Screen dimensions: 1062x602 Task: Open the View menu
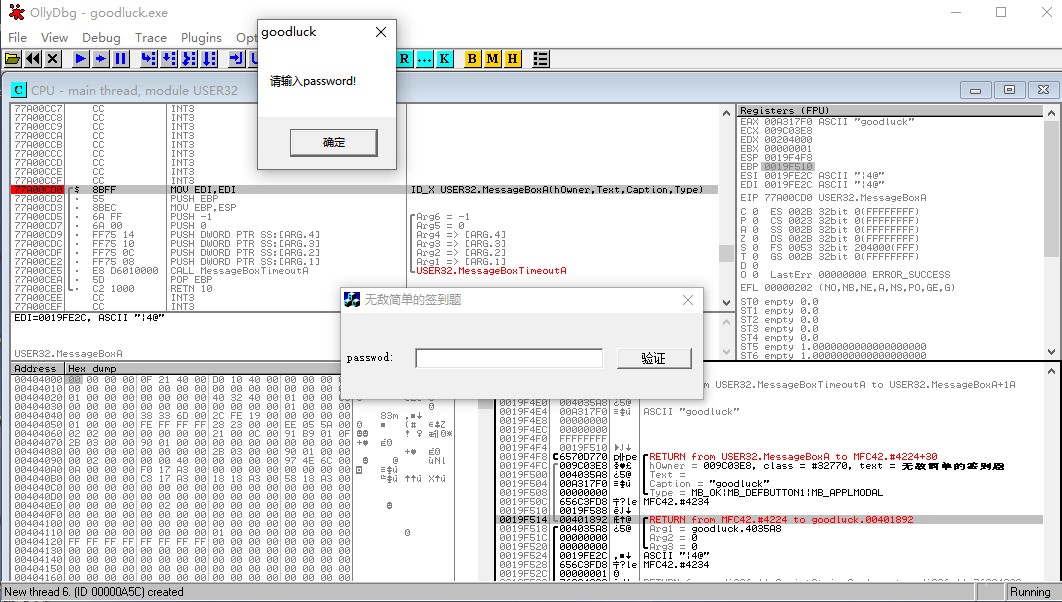pyautogui.click(x=54, y=37)
